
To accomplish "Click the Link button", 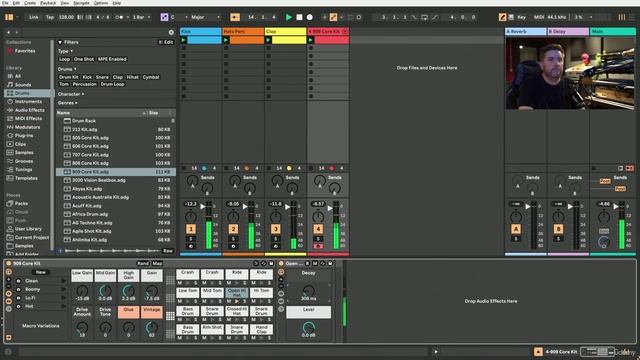I will (x=33, y=17).
